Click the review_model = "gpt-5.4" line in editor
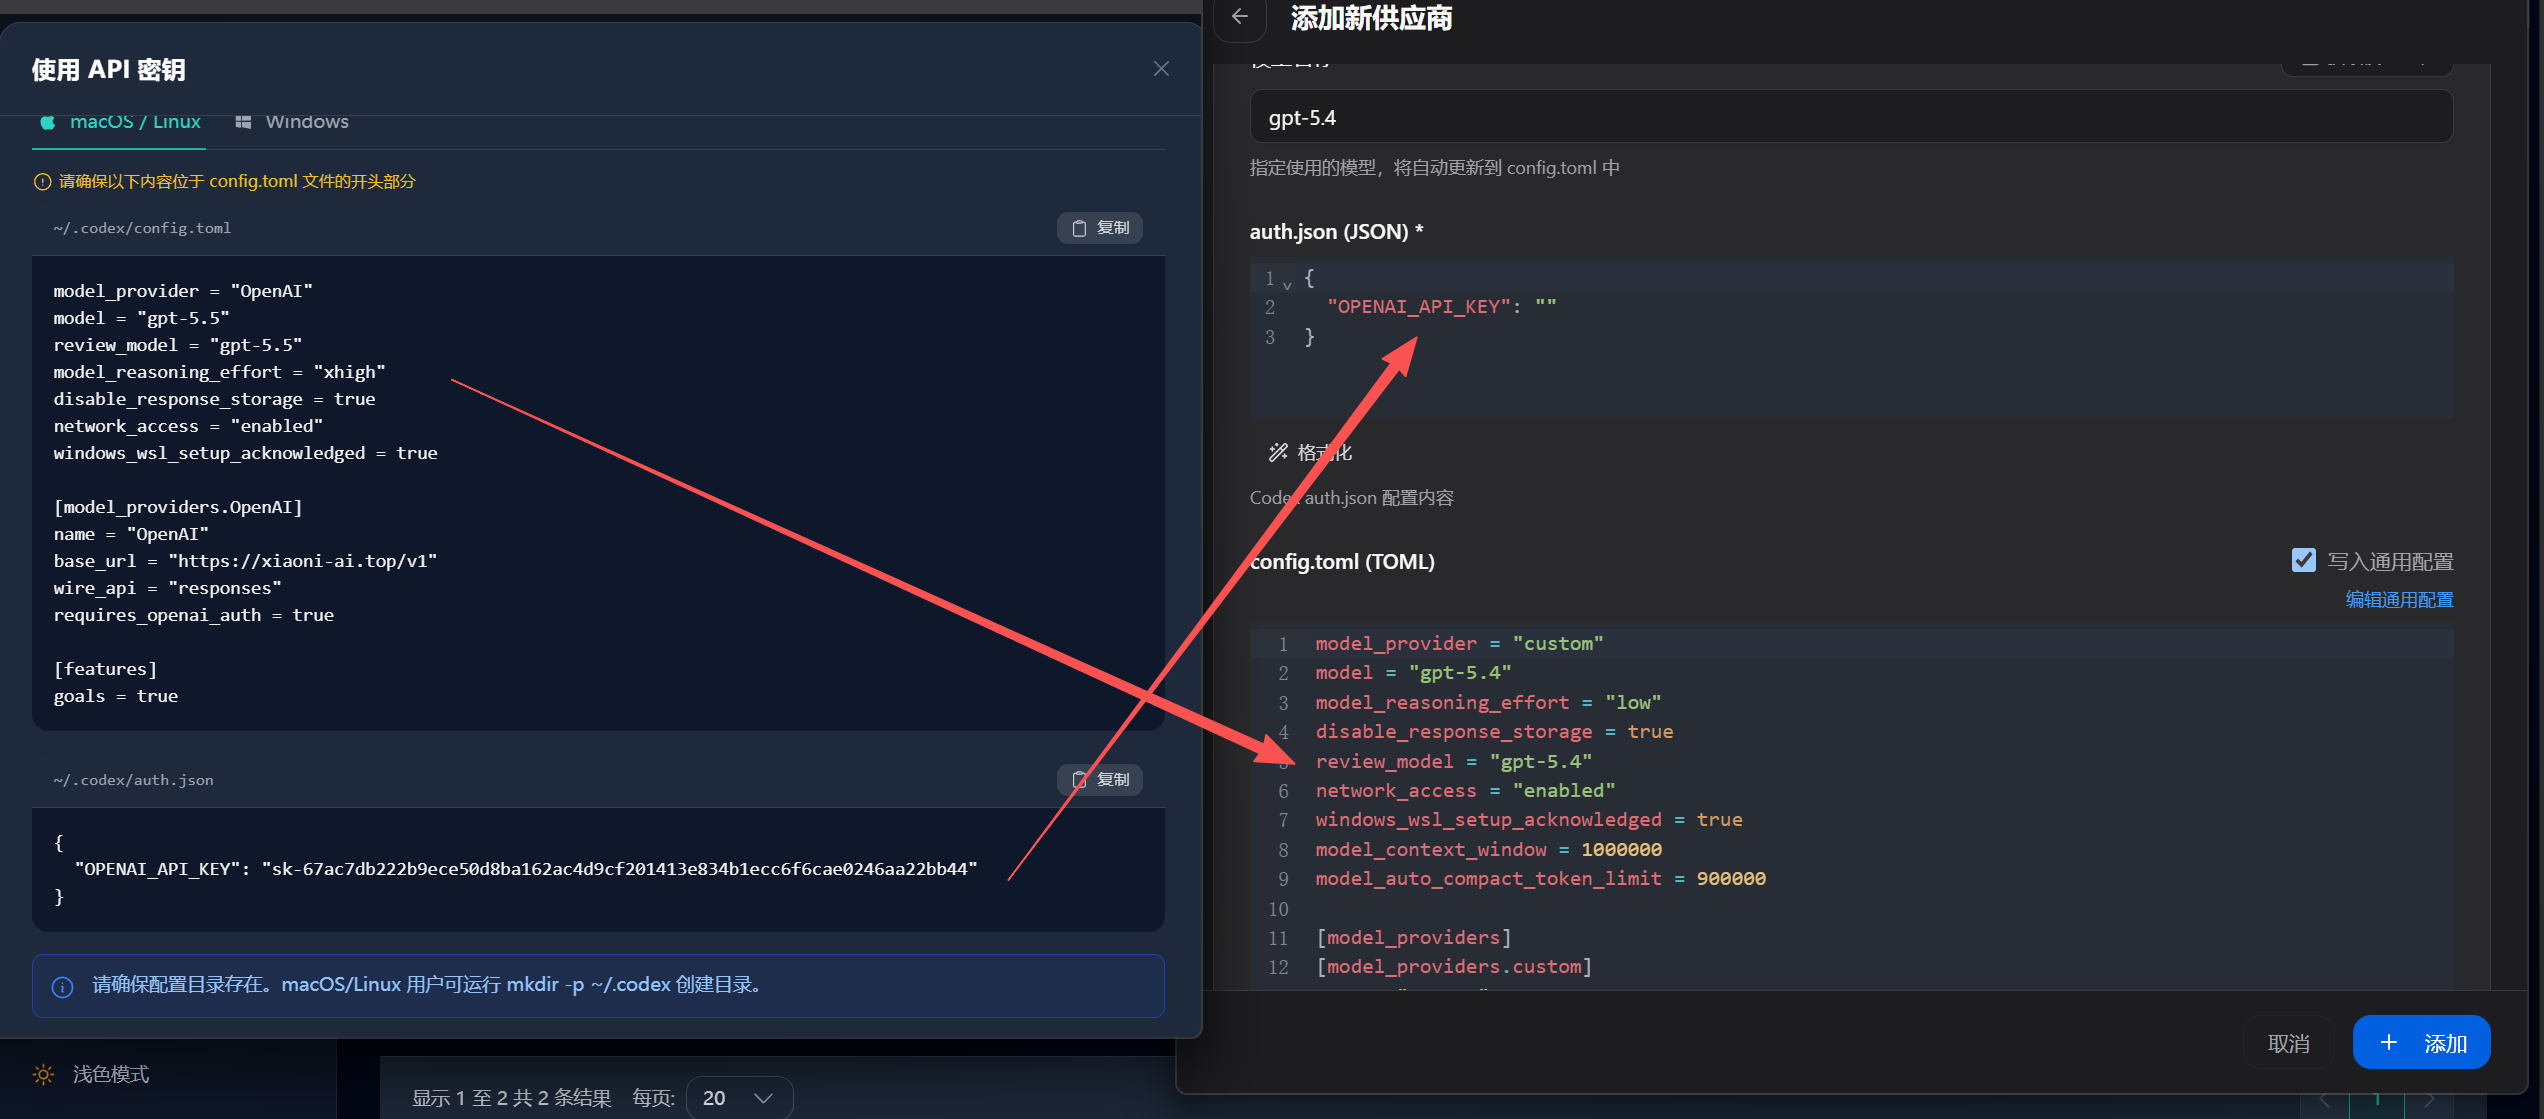This screenshot has width=2544, height=1119. click(x=1453, y=761)
